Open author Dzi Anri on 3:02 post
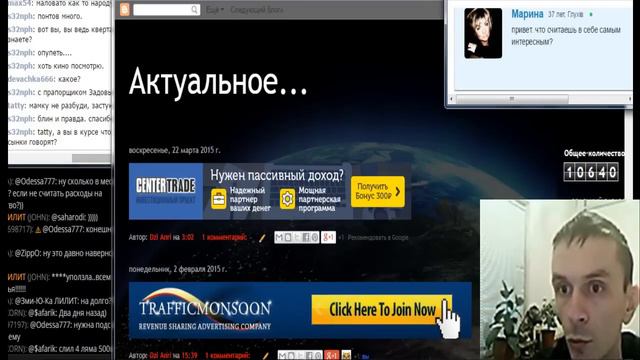 (160, 237)
